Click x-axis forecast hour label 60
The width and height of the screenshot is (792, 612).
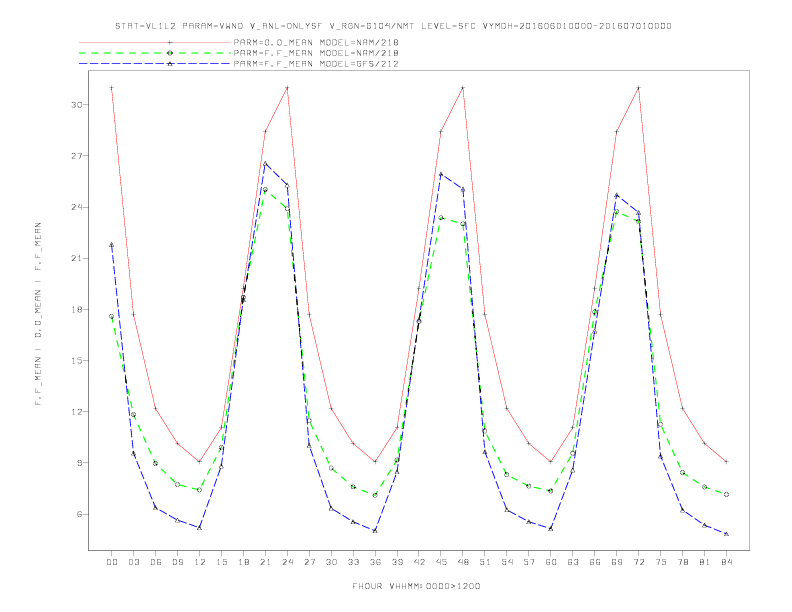tap(551, 562)
